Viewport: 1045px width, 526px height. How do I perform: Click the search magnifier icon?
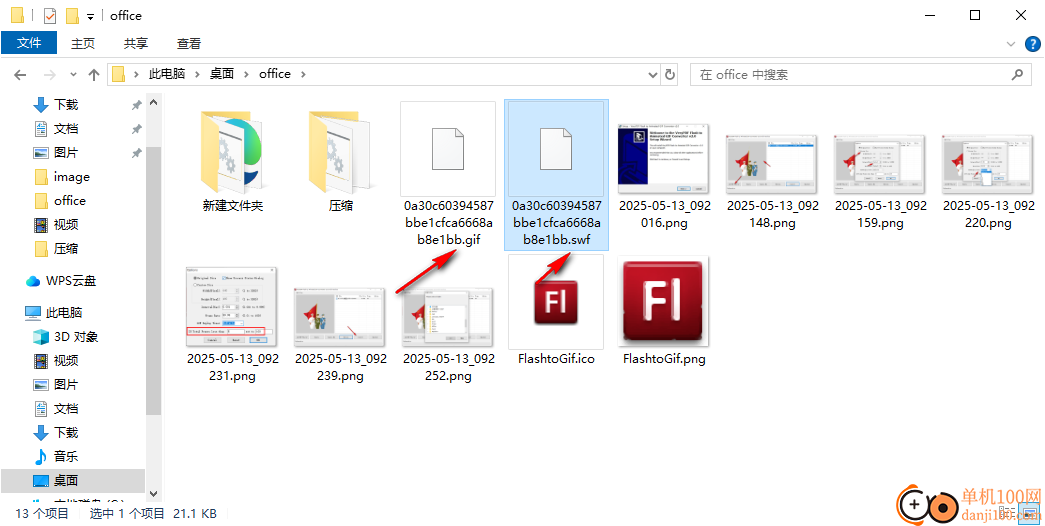point(1017,75)
